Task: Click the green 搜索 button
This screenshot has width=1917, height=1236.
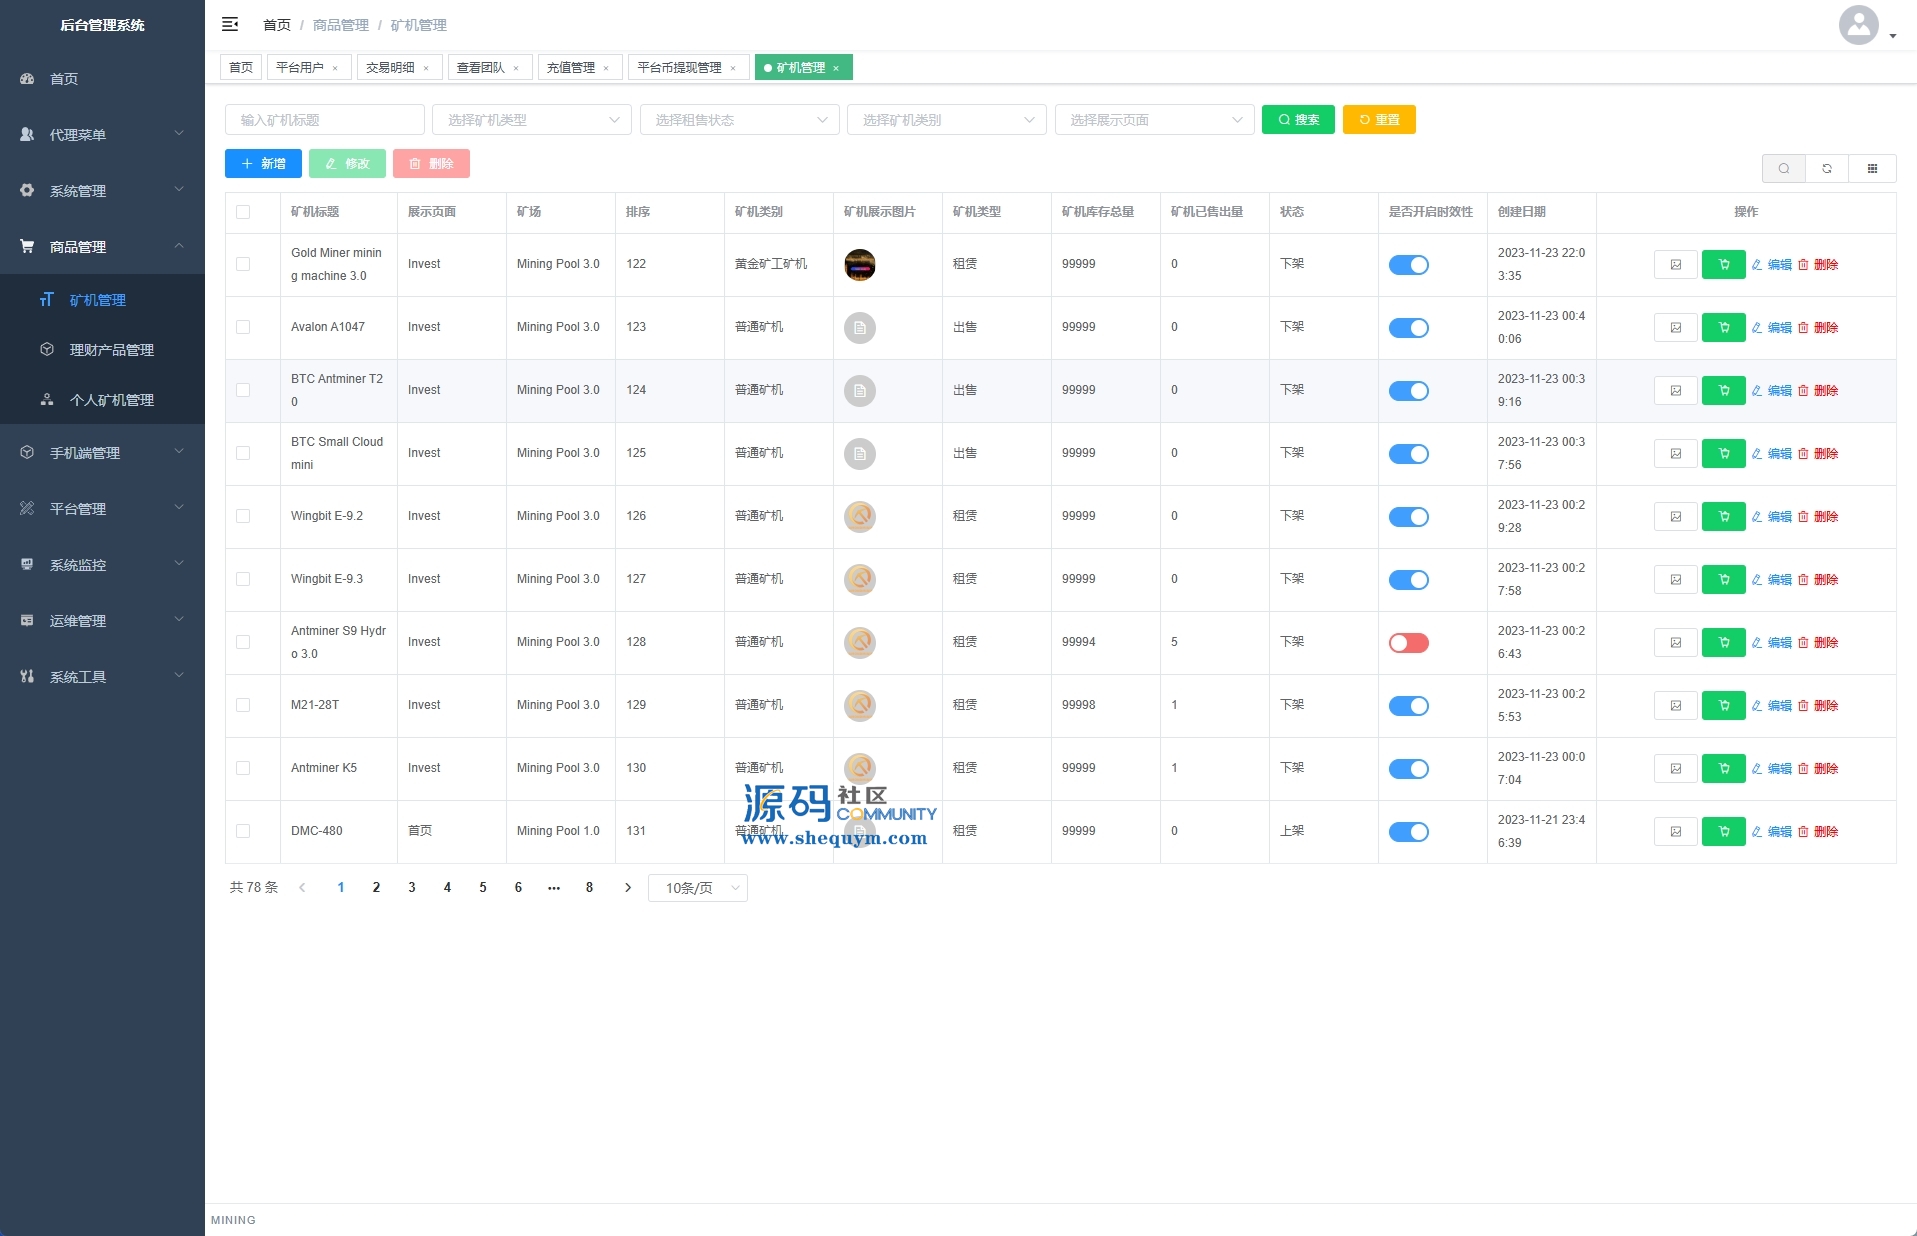Action: point(1297,120)
